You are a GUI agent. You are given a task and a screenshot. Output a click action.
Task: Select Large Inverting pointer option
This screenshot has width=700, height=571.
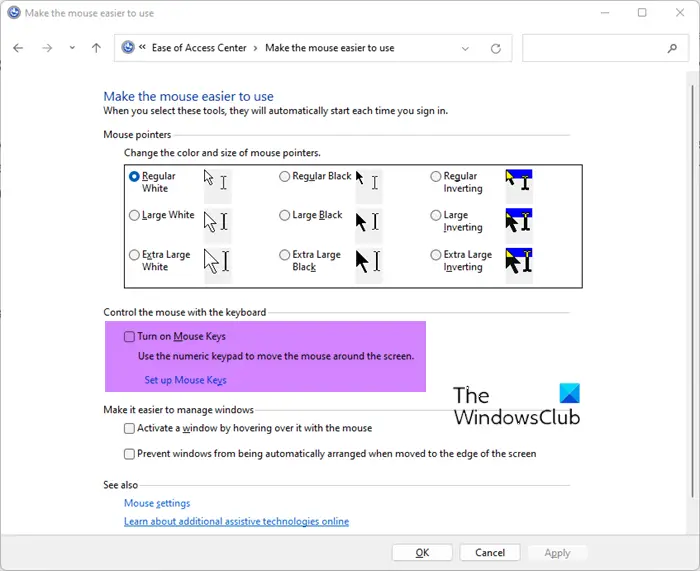click(436, 216)
